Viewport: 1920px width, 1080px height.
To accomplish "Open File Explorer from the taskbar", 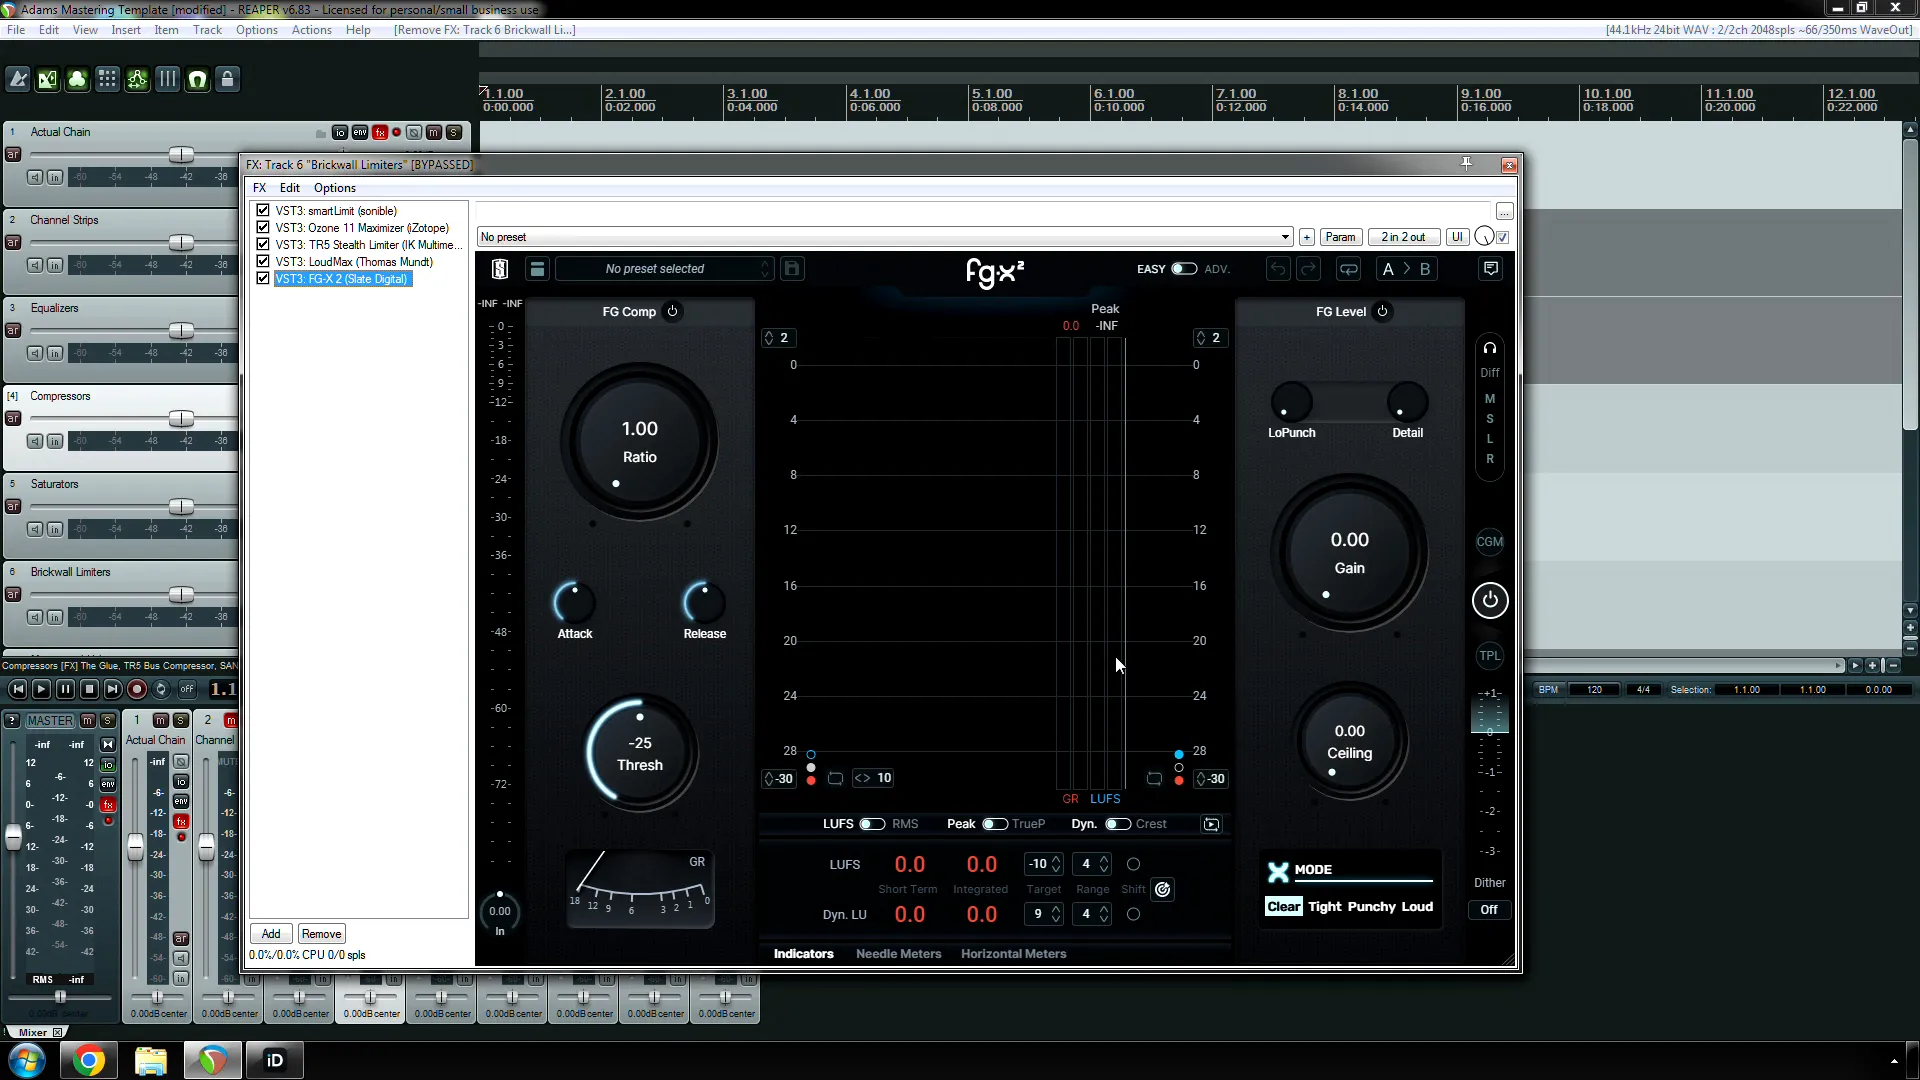I will (x=151, y=1060).
